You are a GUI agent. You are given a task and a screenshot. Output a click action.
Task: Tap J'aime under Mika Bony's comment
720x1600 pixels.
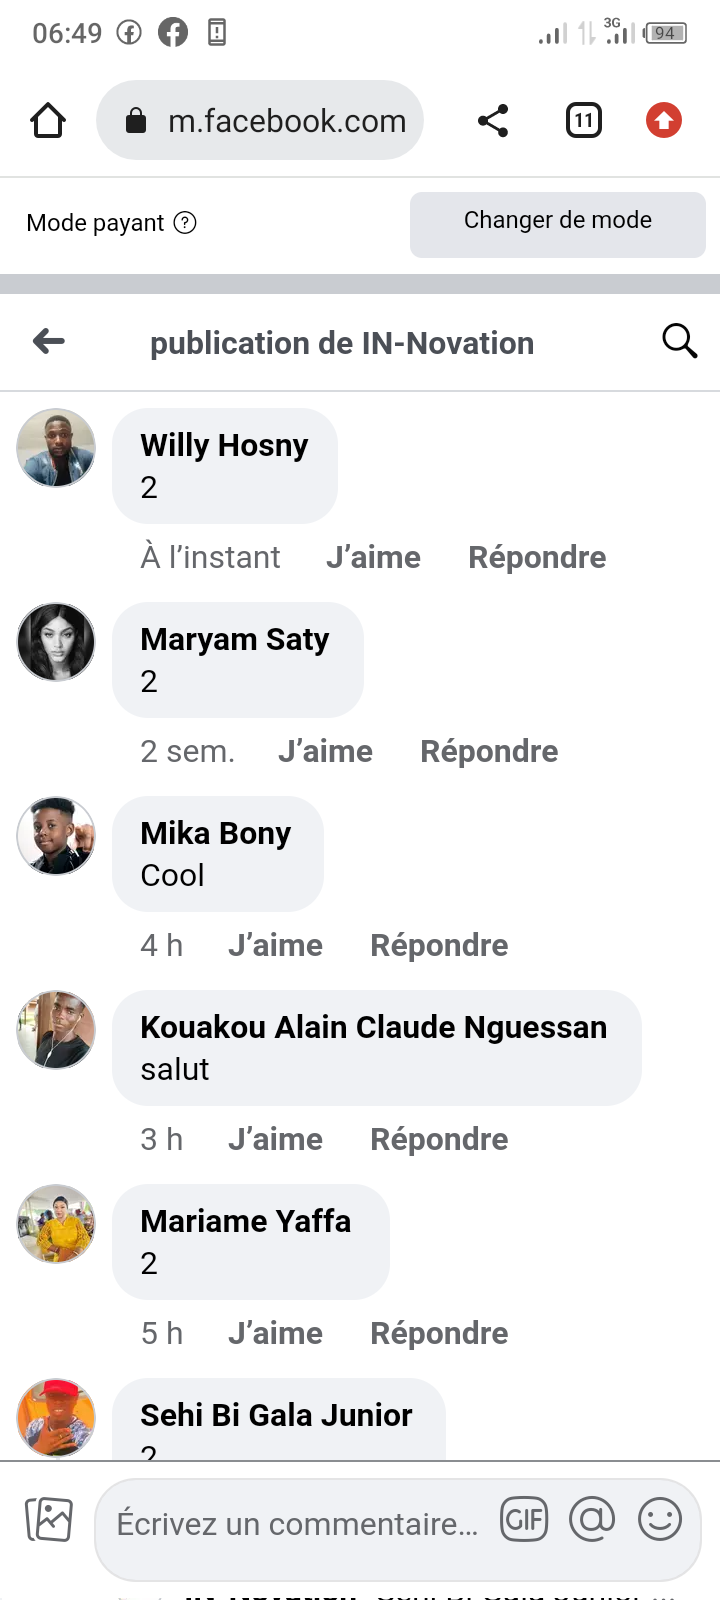click(x=275, y=945)
